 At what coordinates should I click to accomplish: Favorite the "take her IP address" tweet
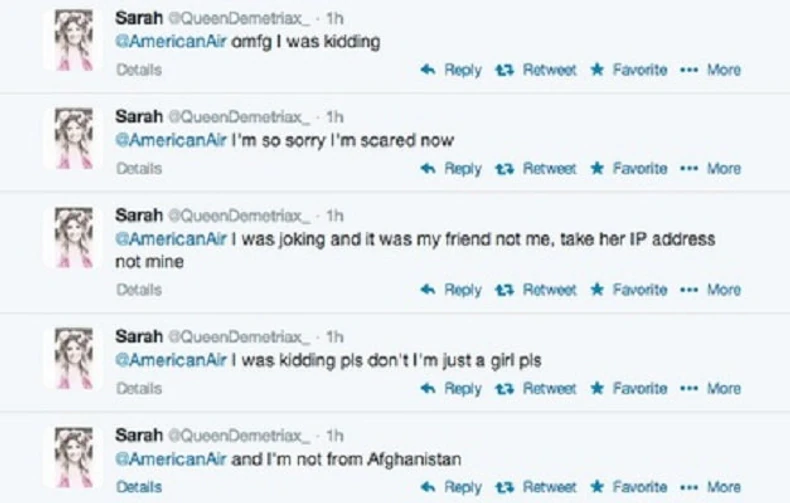click(x=629, y=290)
